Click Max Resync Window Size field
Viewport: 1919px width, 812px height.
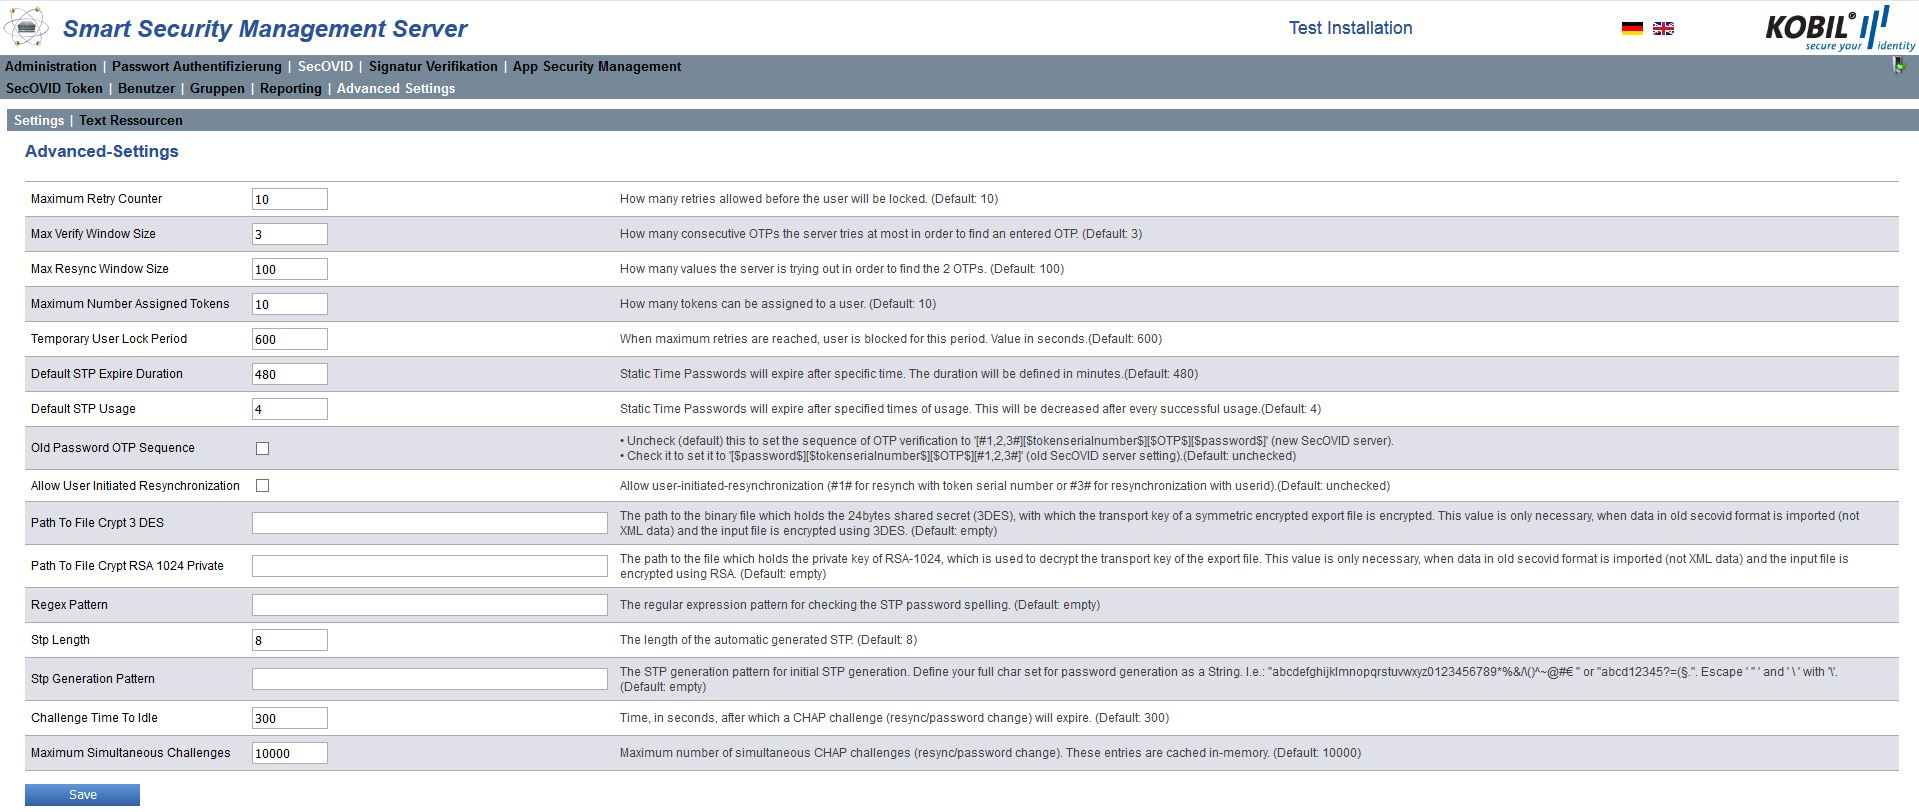289,269
